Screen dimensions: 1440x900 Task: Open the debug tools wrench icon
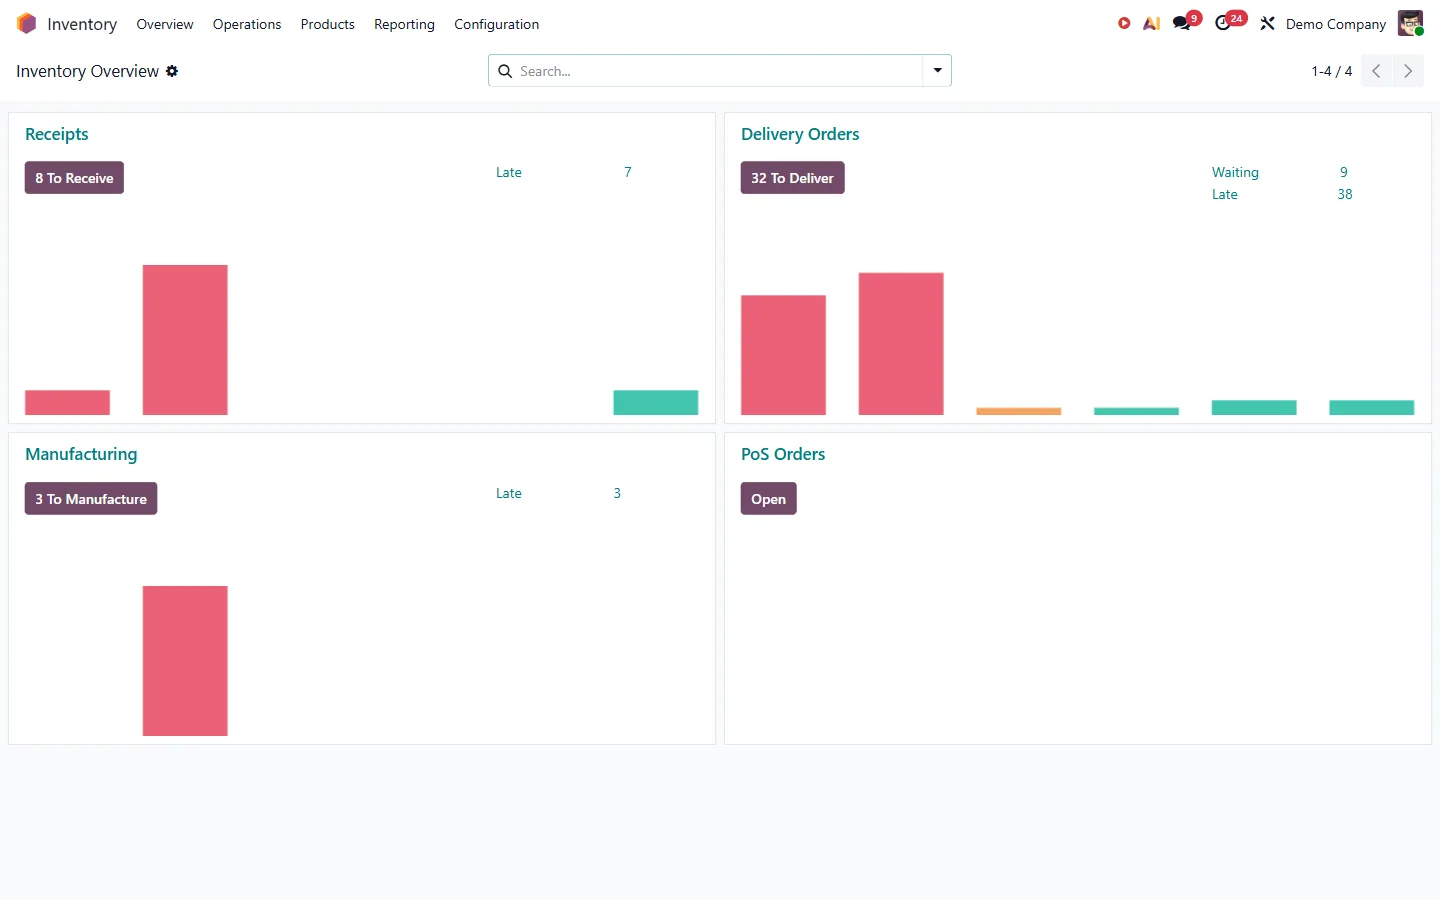(x=1267, y=23)
